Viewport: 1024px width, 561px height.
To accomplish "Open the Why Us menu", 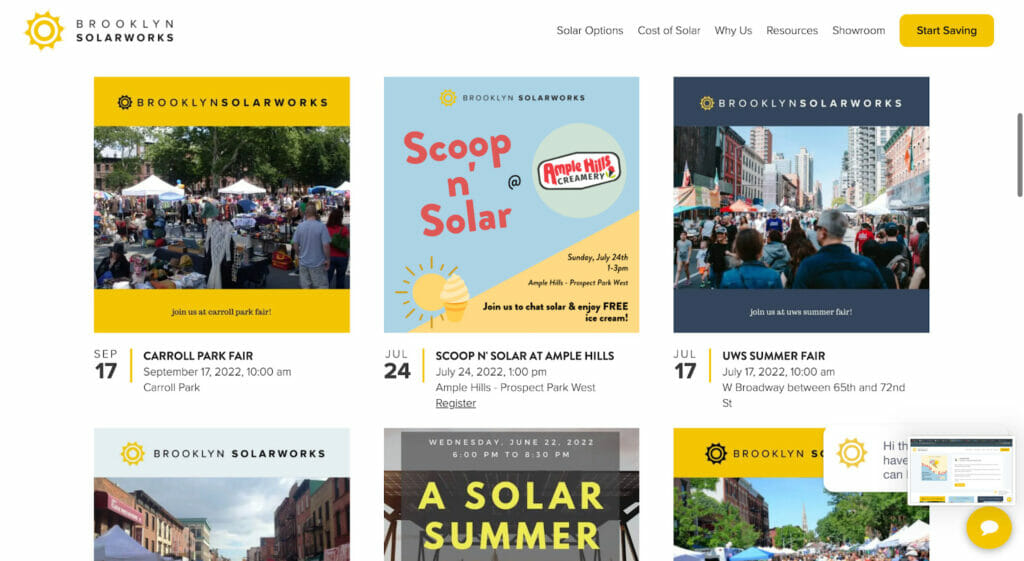I will [733, 31].
